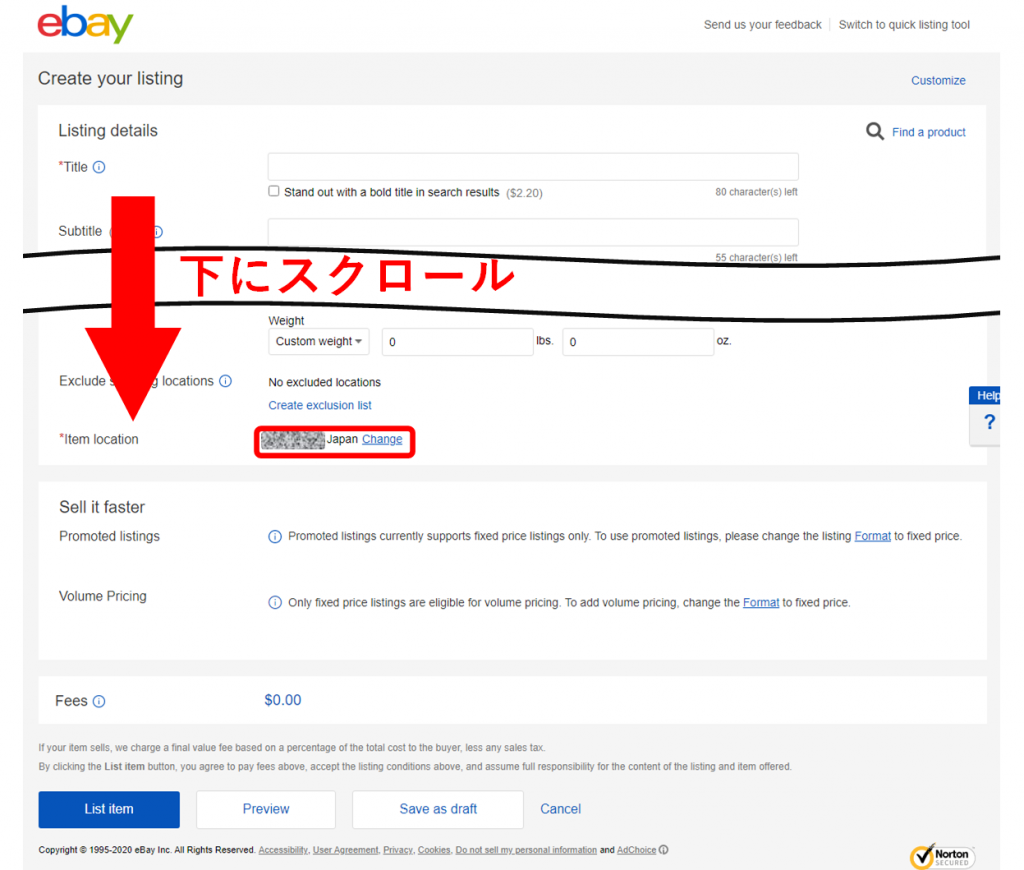Open Switch to quick listing tool
Viewport: 1024px width, 870px height.
pyautogui.click(x=904, y=25)
